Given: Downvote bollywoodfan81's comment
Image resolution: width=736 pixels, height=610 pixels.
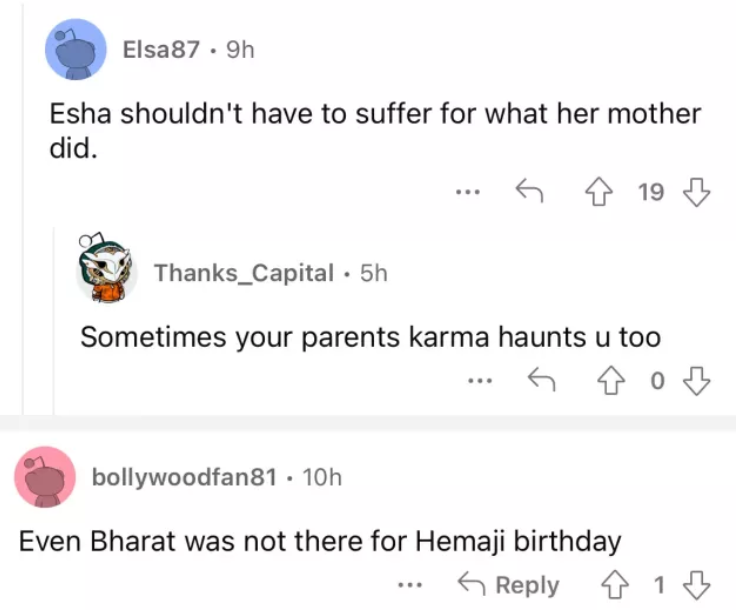Looking at the screenshot, I should 697,585.
